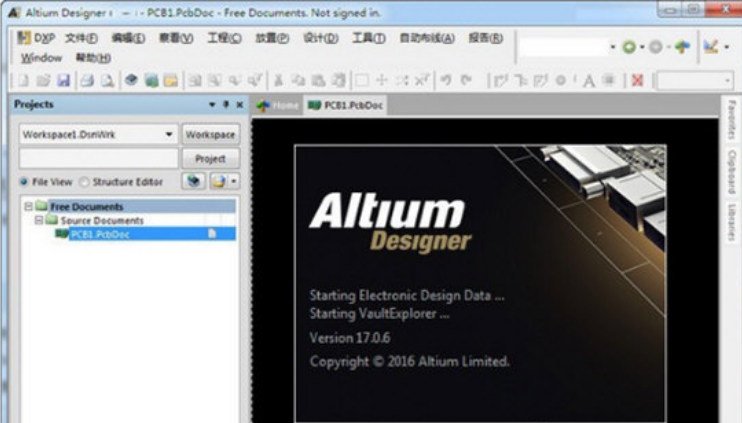Open dropdown arrow of top navigation address box
Image resolution: width=742 pixels, height=423 pixels.
[x=613, y=47]
